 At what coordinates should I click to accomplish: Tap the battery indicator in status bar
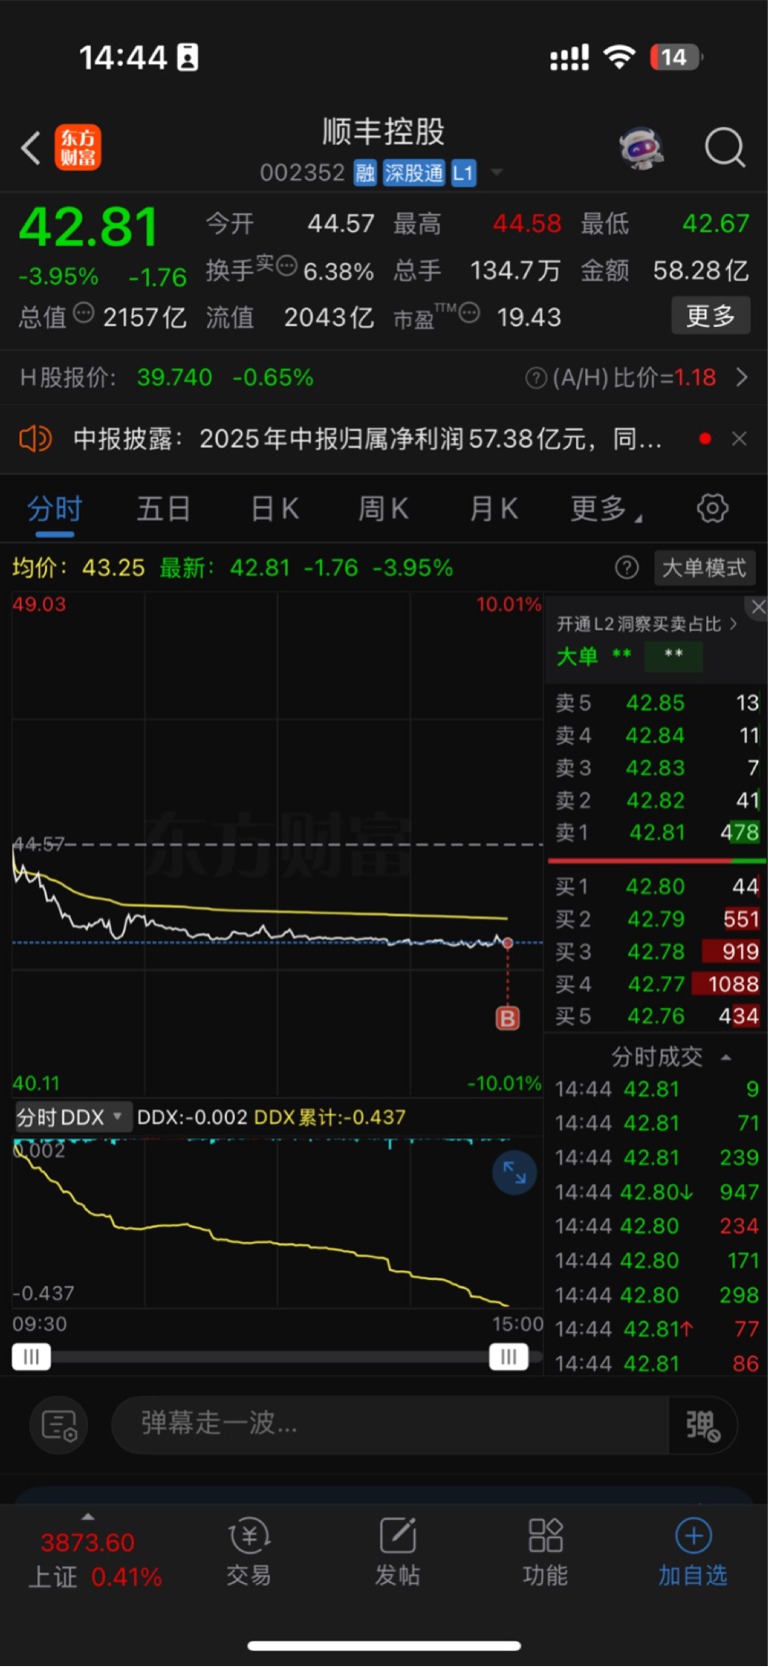pyautogui.click(x=676, y=57)
